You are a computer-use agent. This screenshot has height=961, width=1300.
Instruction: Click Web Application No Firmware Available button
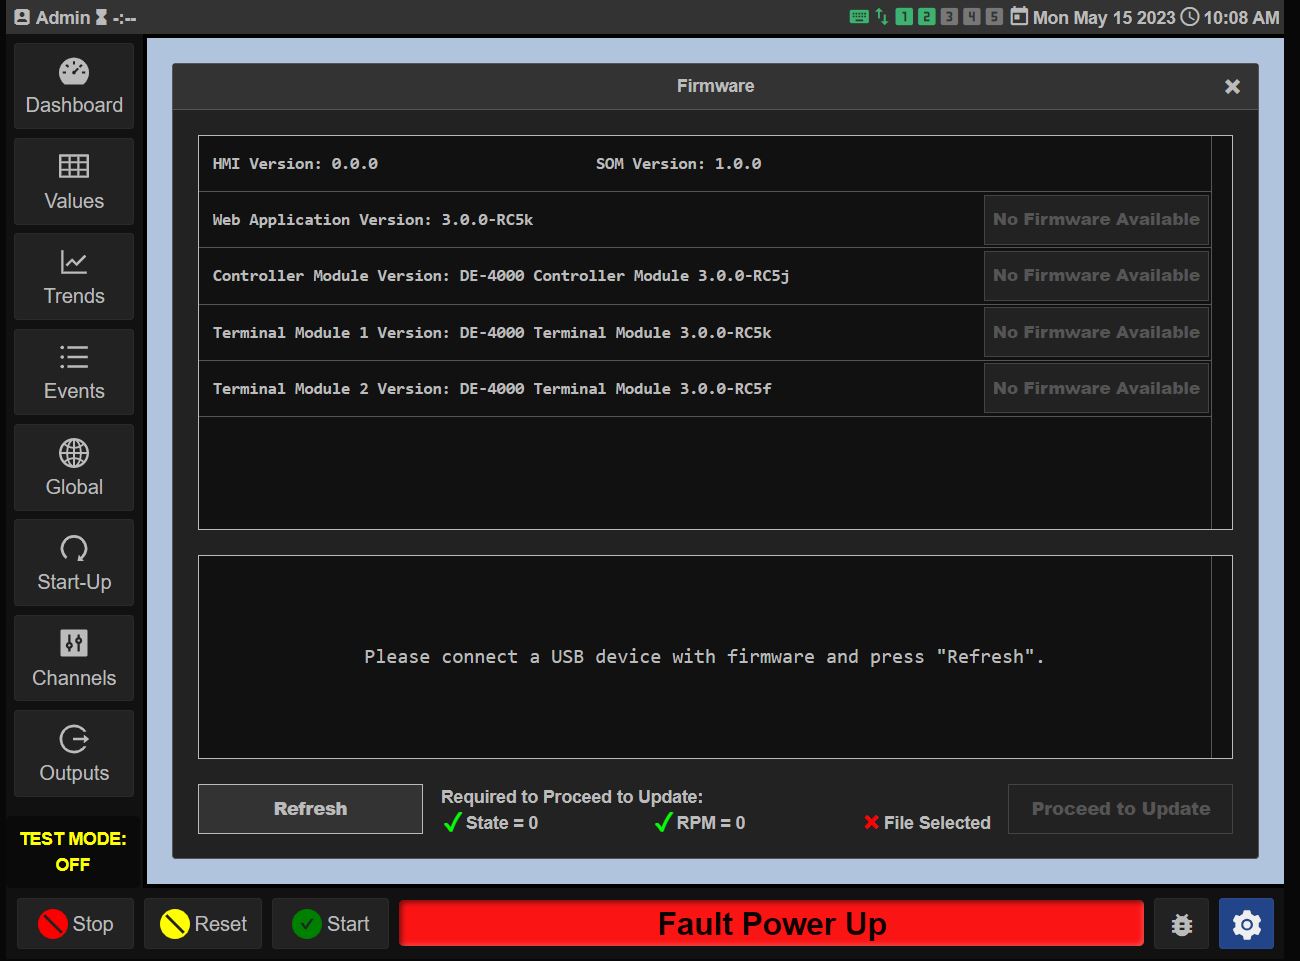(1096, 220)
